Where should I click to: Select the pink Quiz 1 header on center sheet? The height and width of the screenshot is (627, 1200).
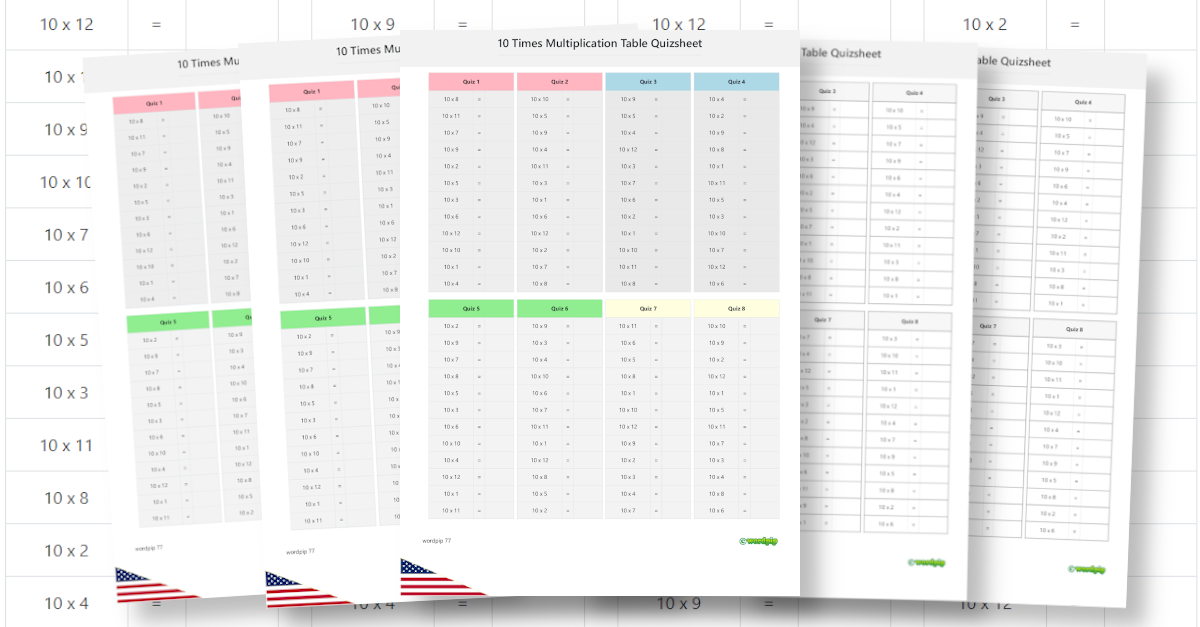point(471,82)
